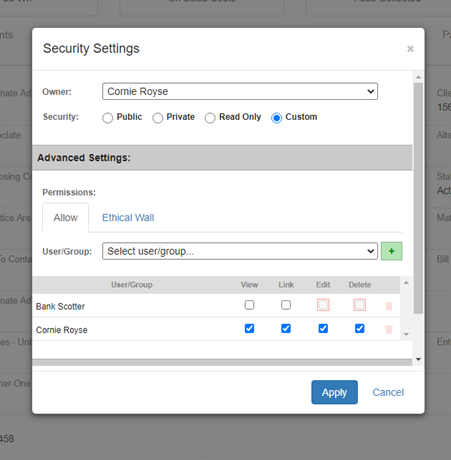Click the Security Settings dialog title
The height and width of the screenshot is (460, 451).
pyautogui.click(x=91, y=49)
